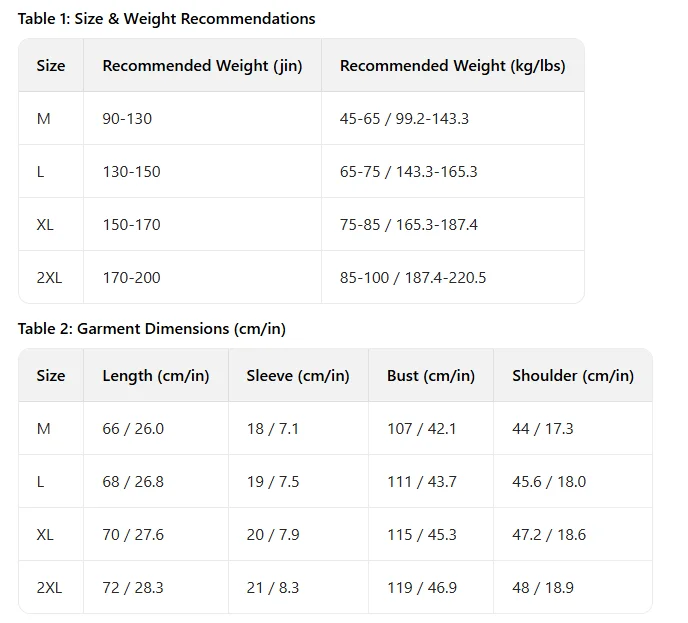Select the Shoulder (cm/in) column header
688x623 pixels.
point(573,376)
